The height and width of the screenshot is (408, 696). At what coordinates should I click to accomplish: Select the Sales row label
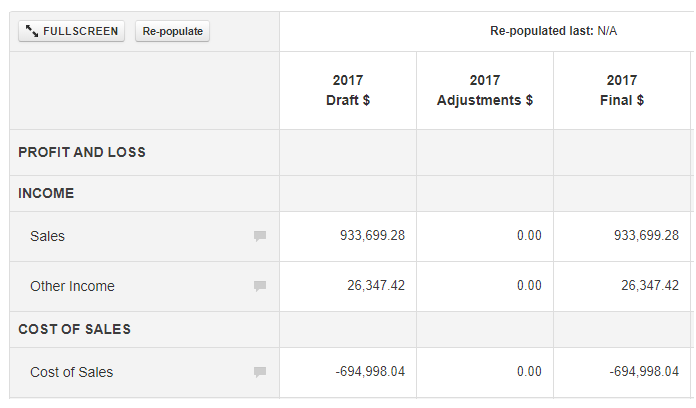click(x=47, y=236)
